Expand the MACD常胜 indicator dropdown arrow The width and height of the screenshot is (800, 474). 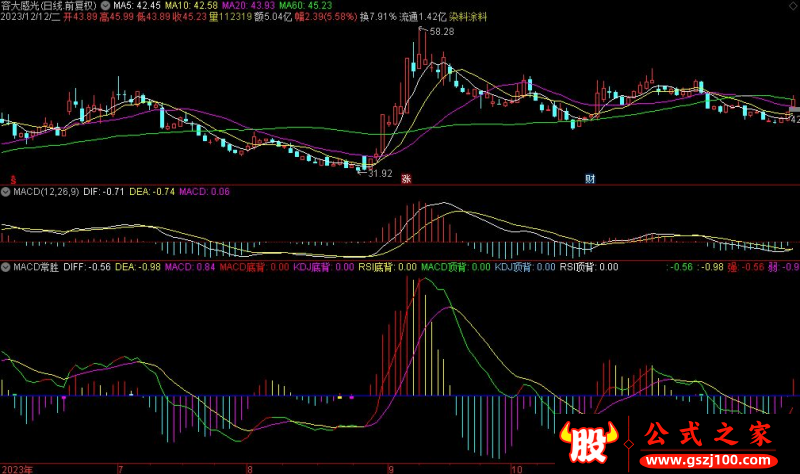coord(6,267)
